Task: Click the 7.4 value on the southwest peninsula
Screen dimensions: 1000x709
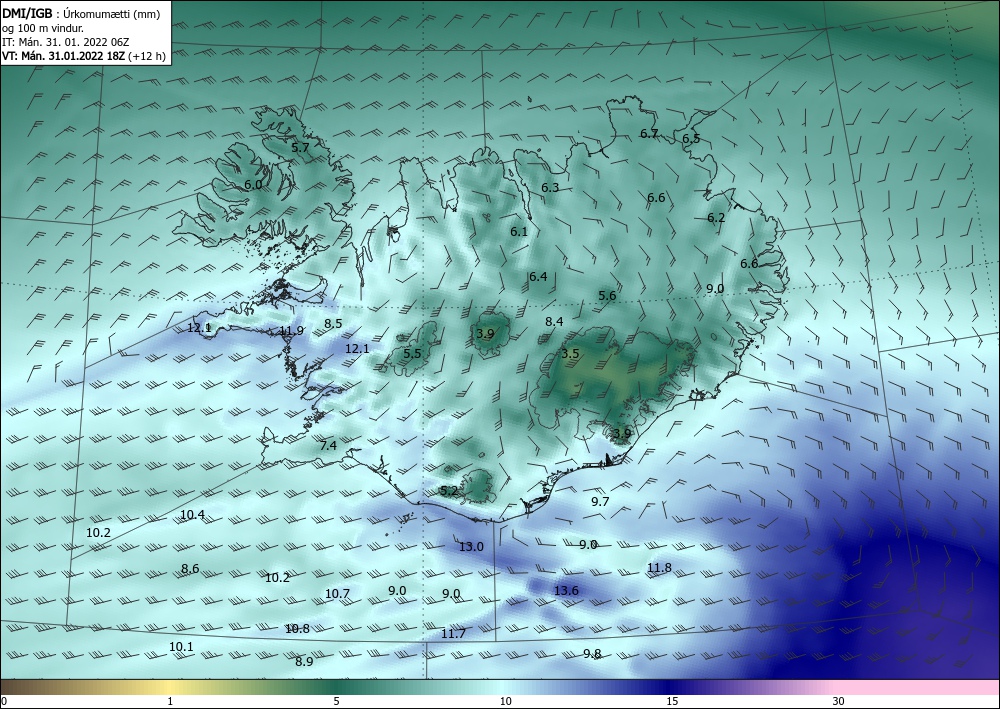Action: coord(328,446)
